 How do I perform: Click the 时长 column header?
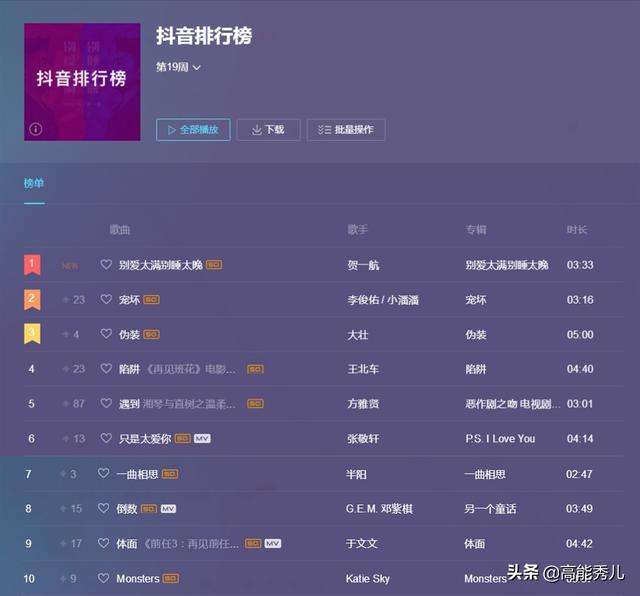pyautogui.click(x=577, y=230)
